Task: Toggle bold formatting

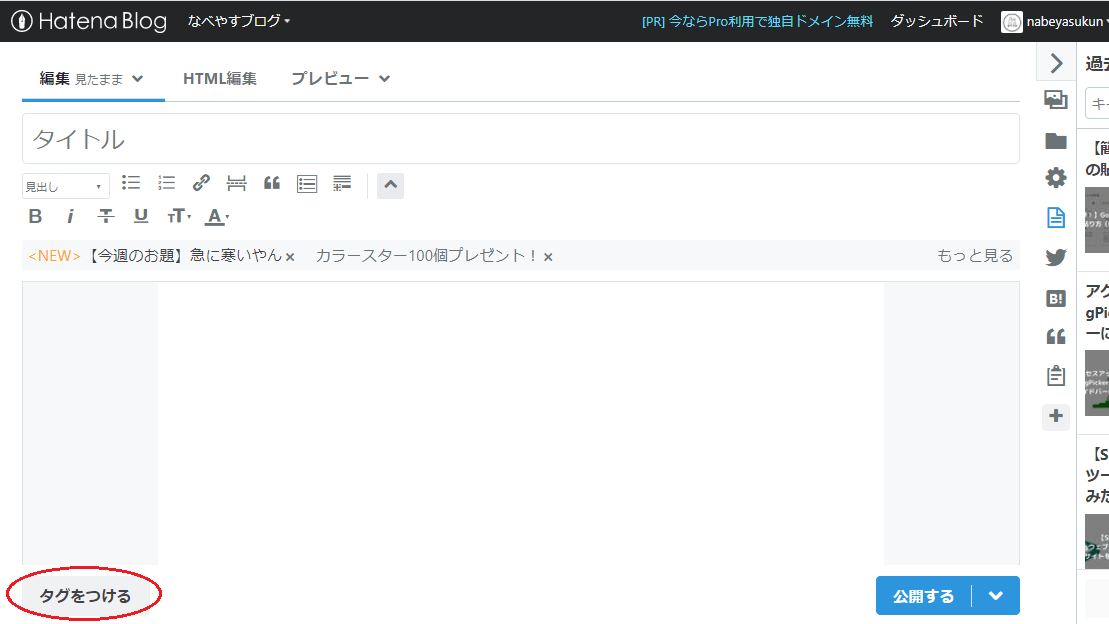Action: click(x=35, y=215)
